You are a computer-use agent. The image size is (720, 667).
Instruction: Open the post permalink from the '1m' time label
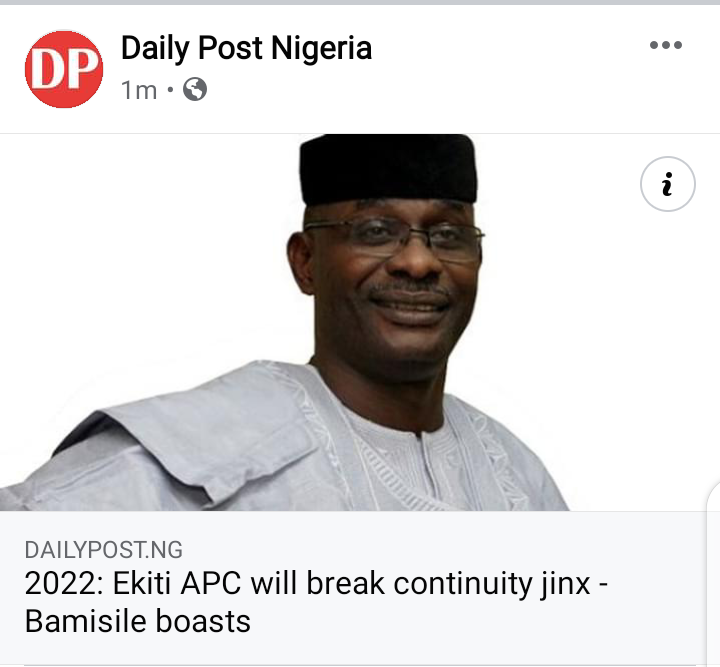139,90
